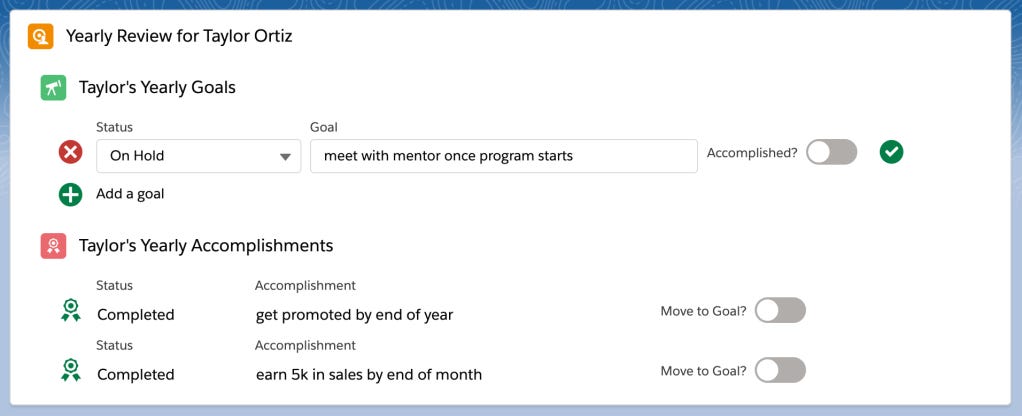Click the 'get promoted by end of year' accomplishment text
This screenshot has height=416, width=1022.
tap(354, 315)
